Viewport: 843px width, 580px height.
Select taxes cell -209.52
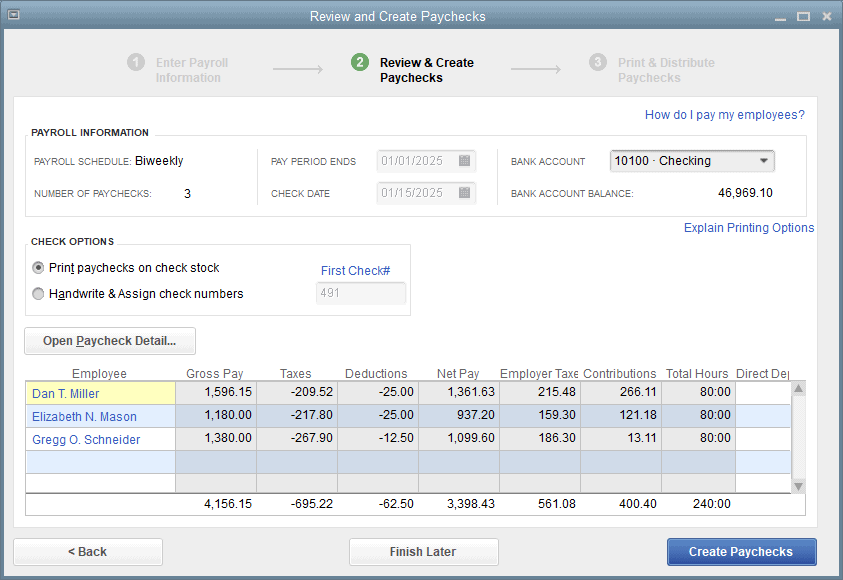297,392
